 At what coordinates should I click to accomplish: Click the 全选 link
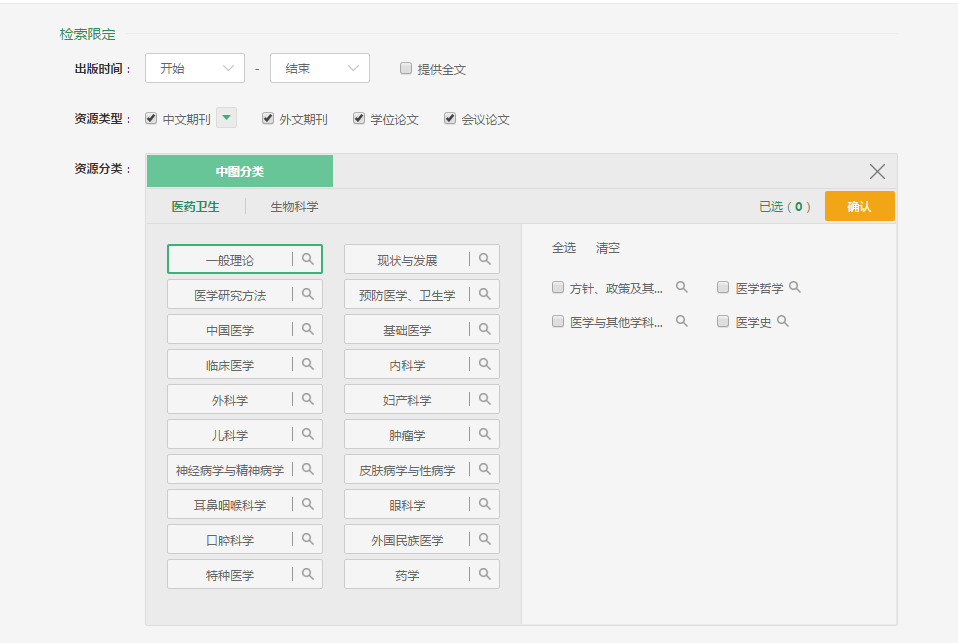pos(564,248)
